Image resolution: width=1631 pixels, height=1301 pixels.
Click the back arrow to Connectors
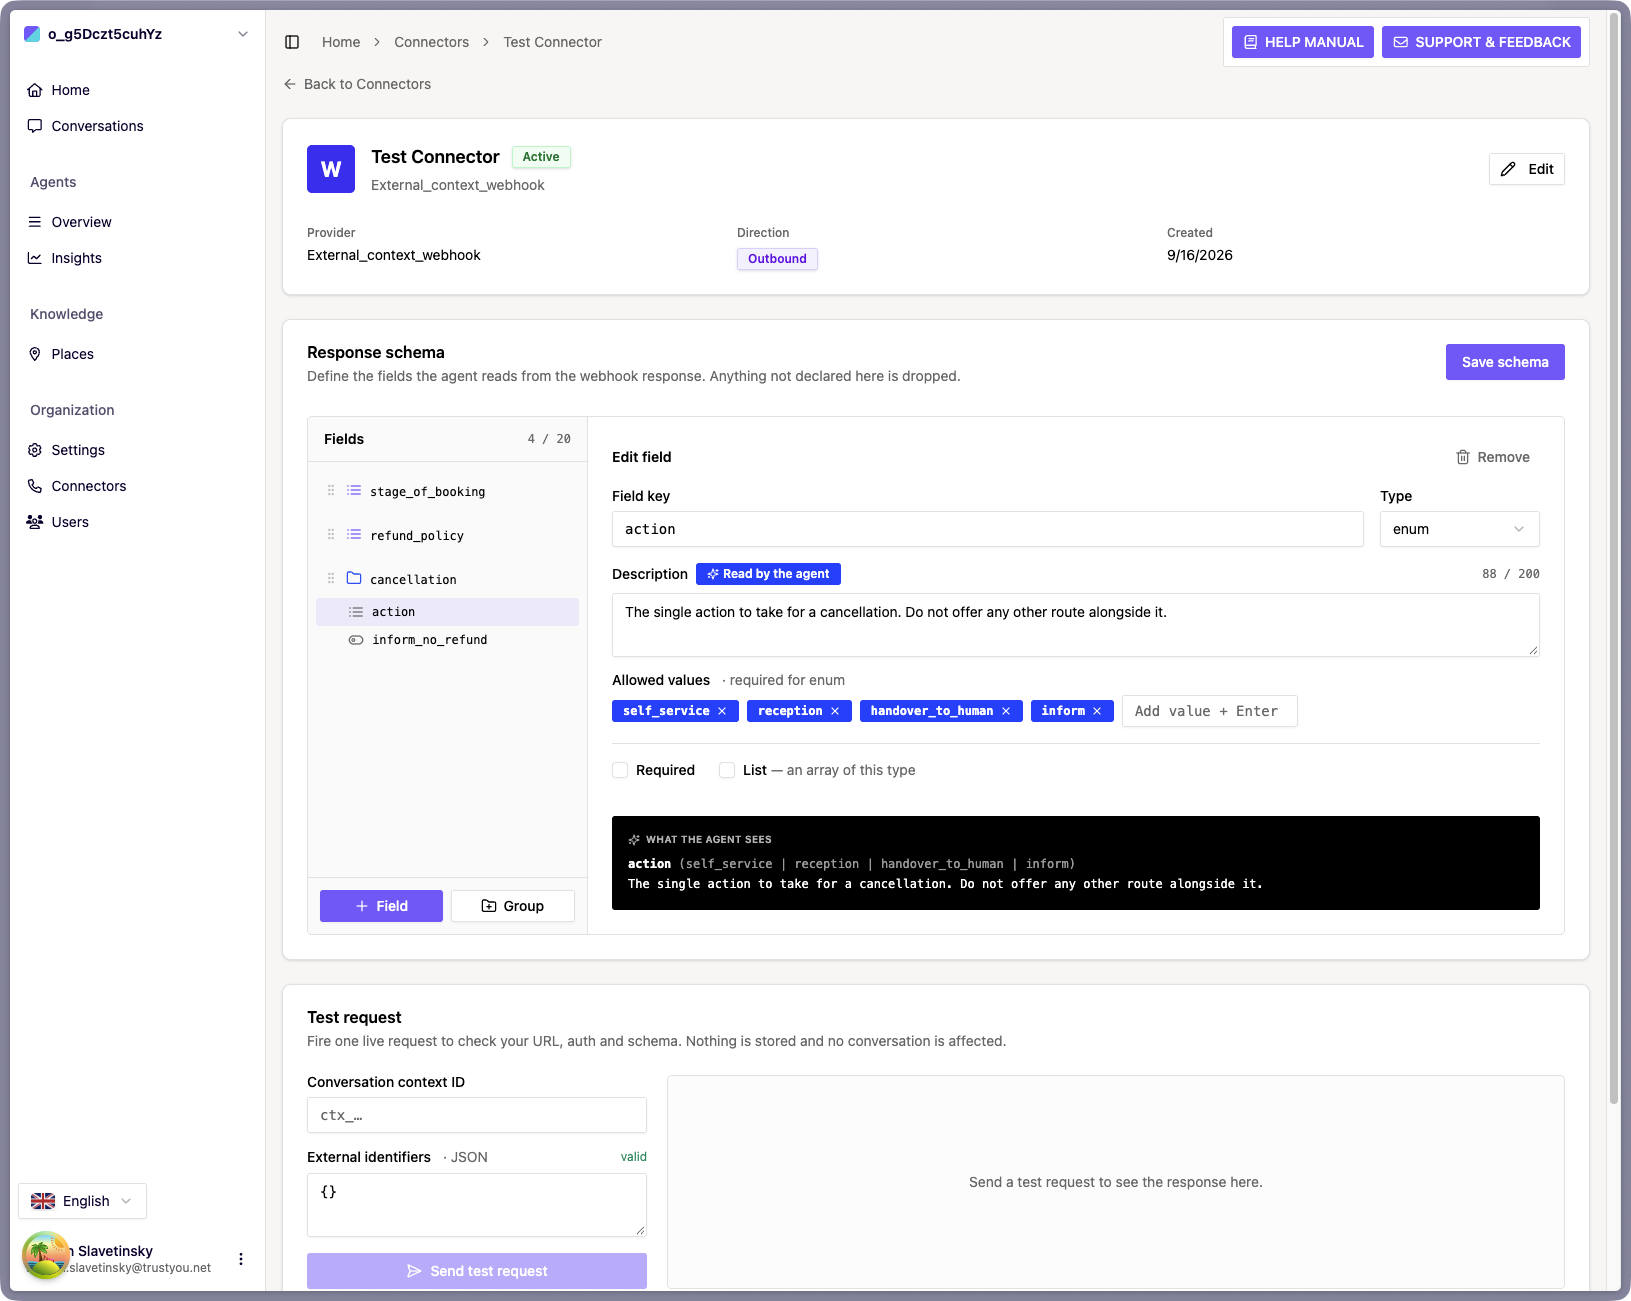[x=290, y=84]
